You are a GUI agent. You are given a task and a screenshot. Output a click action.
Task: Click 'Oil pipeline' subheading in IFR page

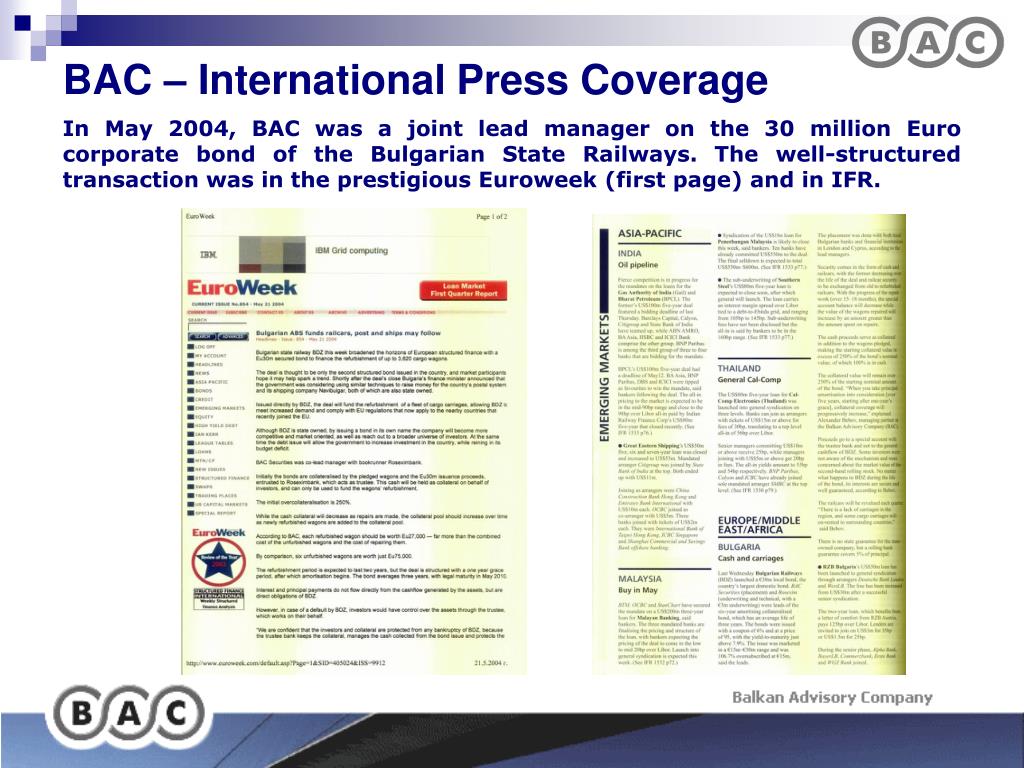[x=638, y=265]
